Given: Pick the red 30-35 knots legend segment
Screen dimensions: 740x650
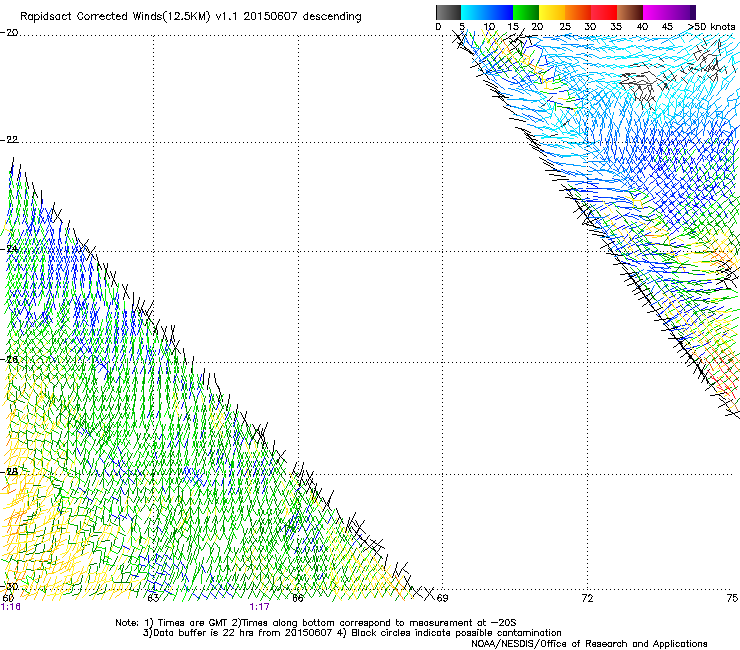Looking at the screenshot, I should coord(604,12).
